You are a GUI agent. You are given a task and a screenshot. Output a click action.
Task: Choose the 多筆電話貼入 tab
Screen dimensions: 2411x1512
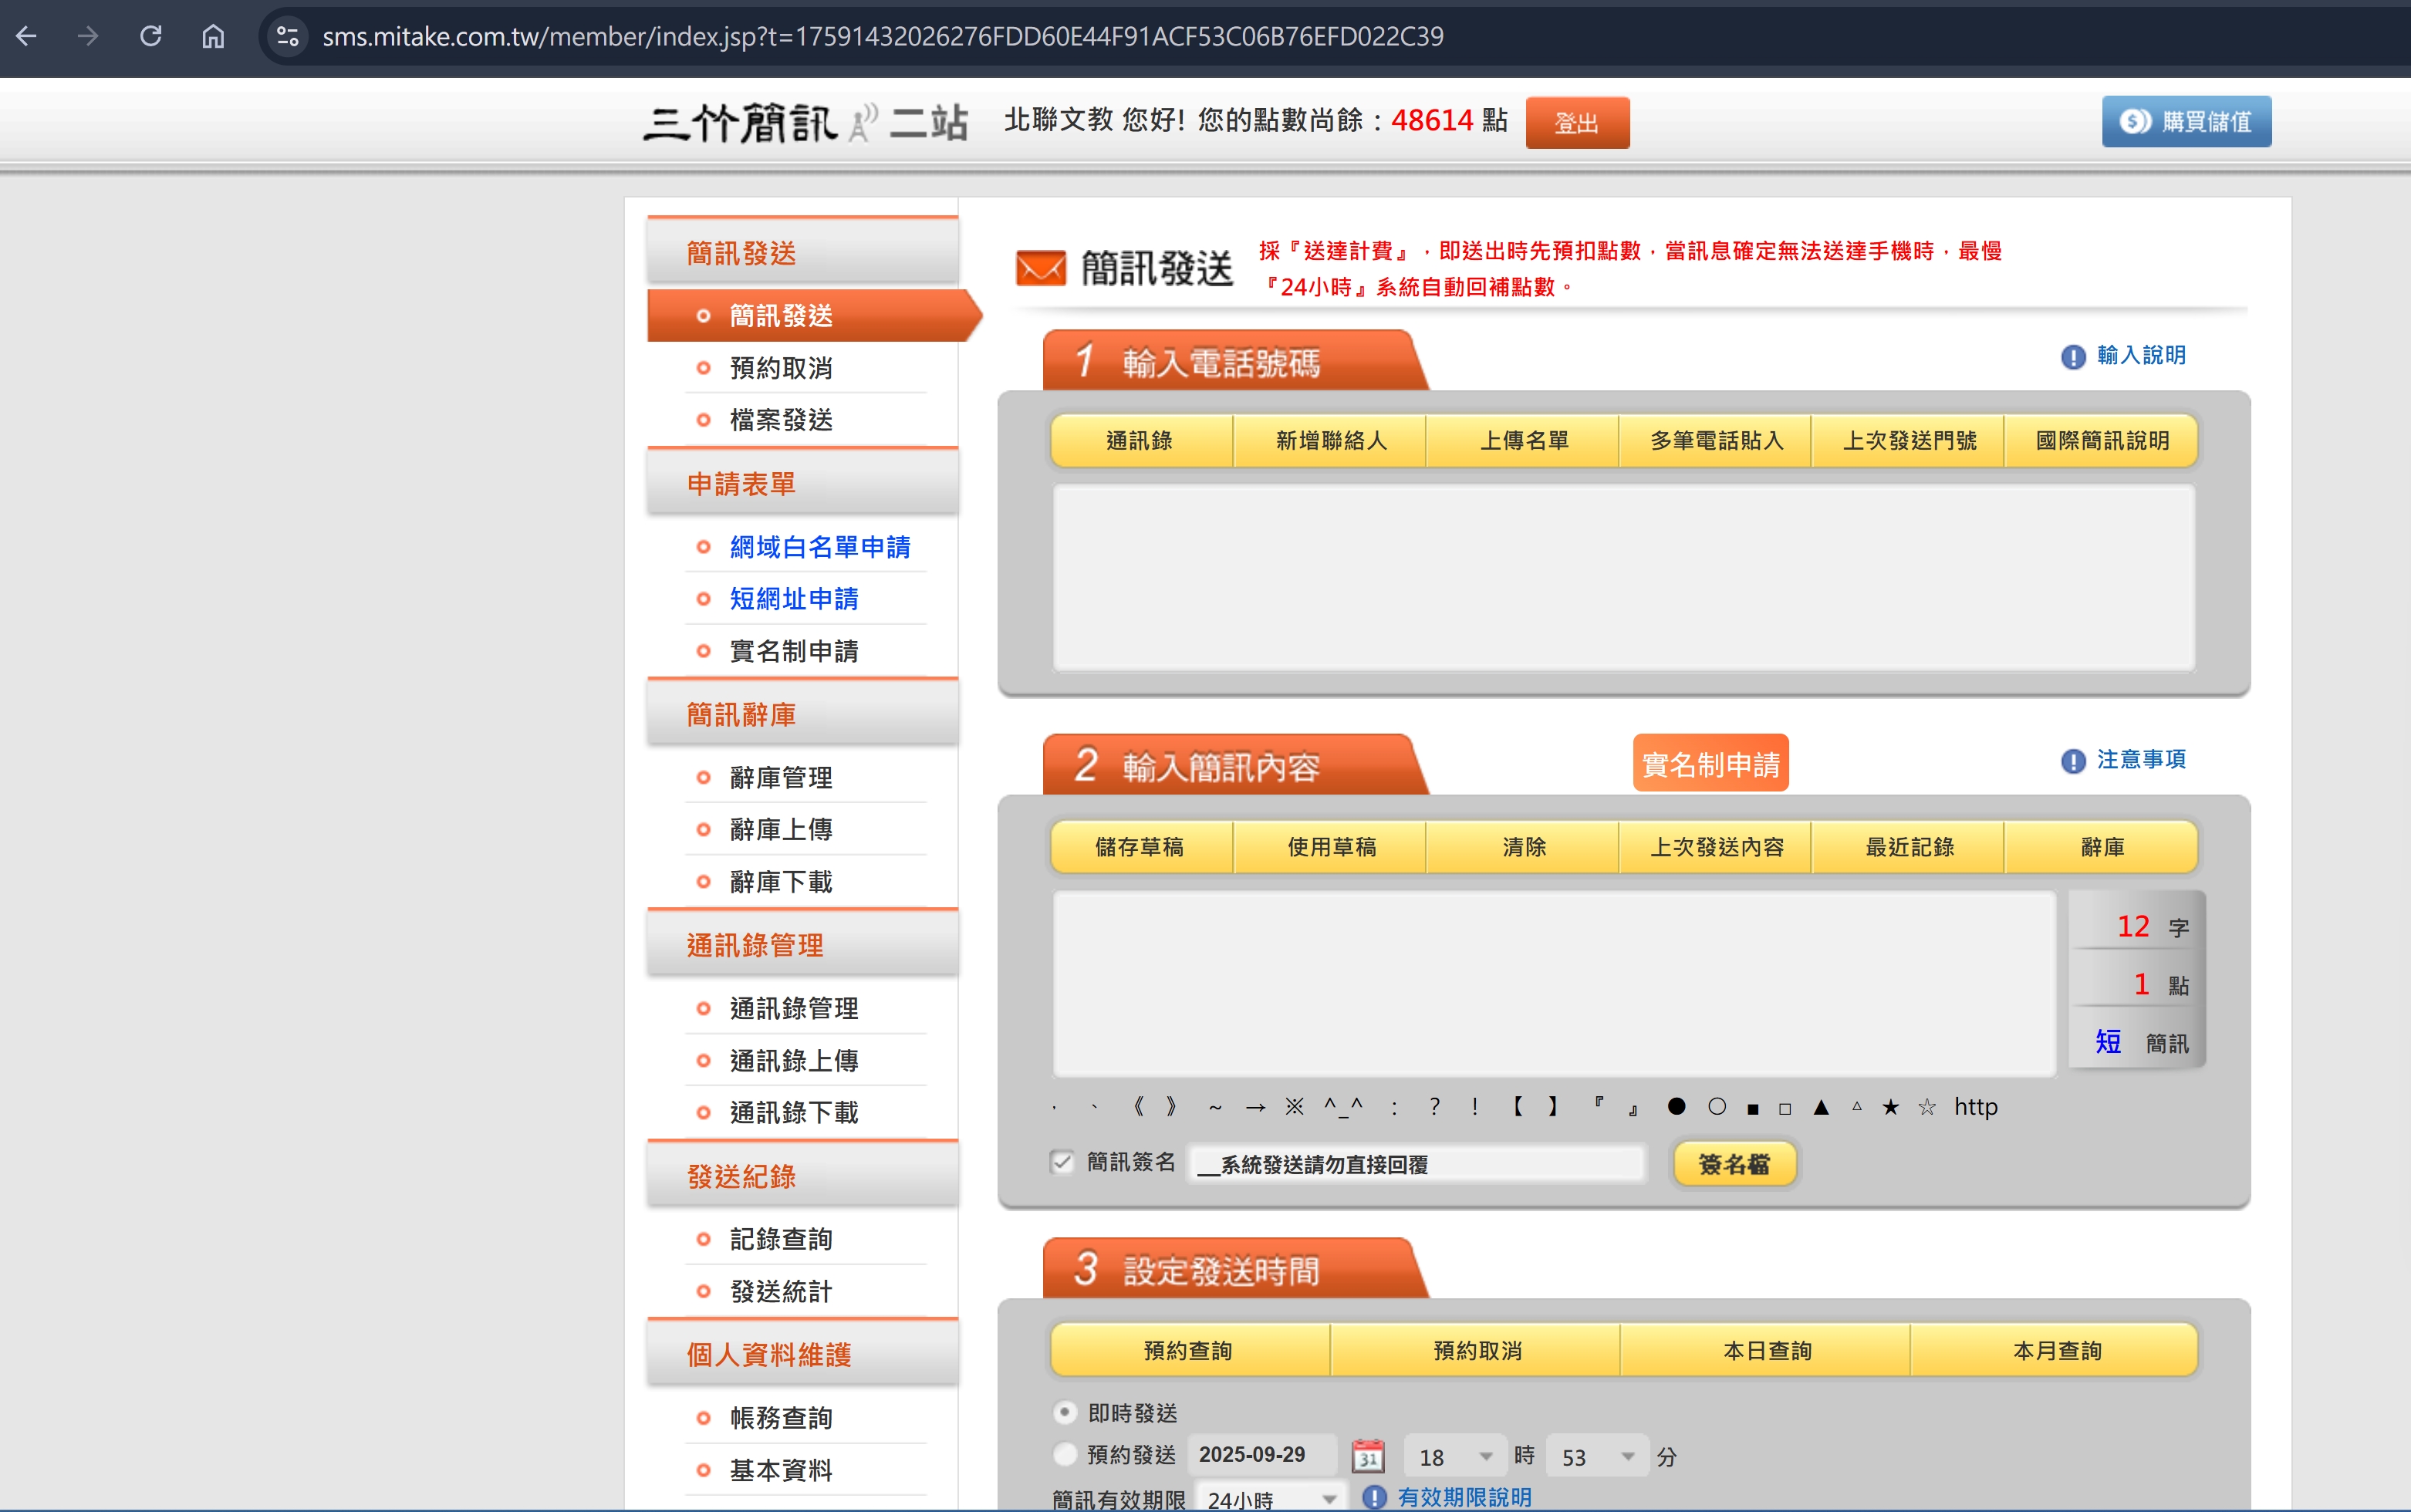click(x=1717, y=440)
